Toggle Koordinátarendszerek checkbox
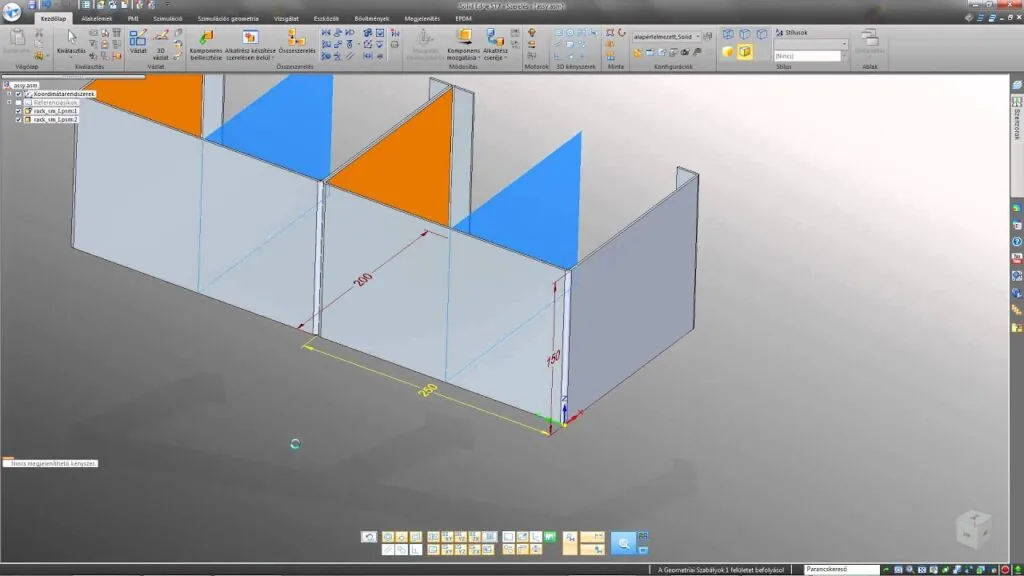 coord(19,94)
